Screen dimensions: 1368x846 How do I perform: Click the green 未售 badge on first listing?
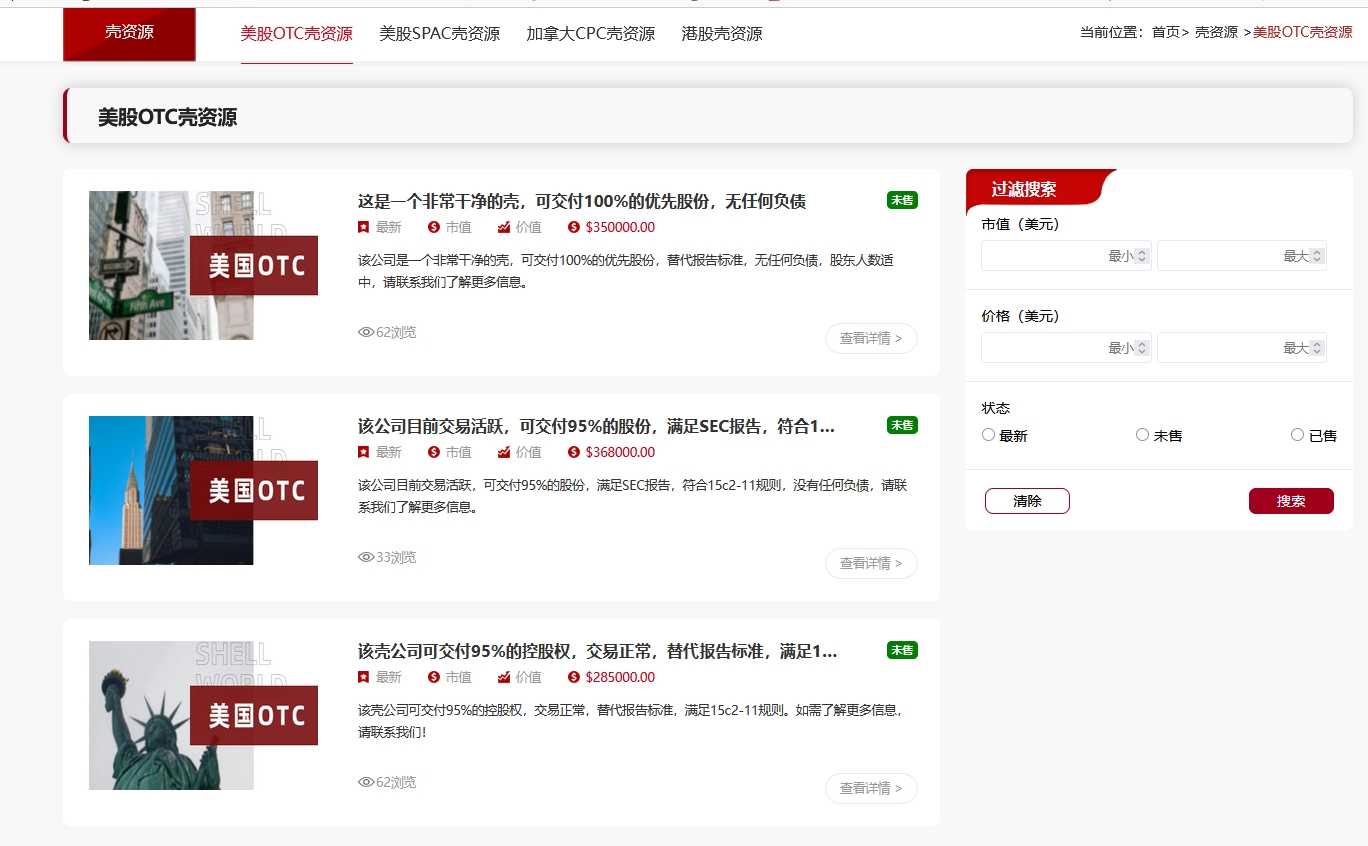click(x=902, y=200)
